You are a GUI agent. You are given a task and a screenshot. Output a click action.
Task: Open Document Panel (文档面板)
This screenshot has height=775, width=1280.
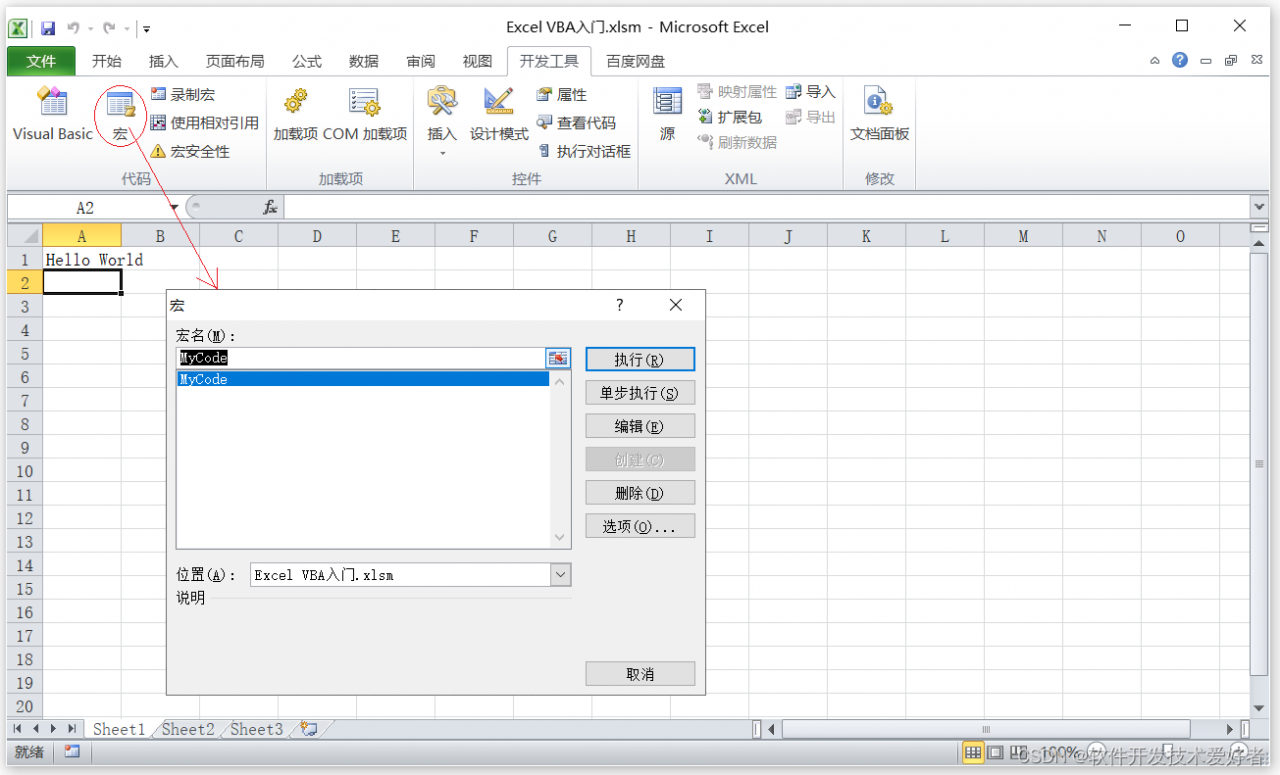point(880,114)
